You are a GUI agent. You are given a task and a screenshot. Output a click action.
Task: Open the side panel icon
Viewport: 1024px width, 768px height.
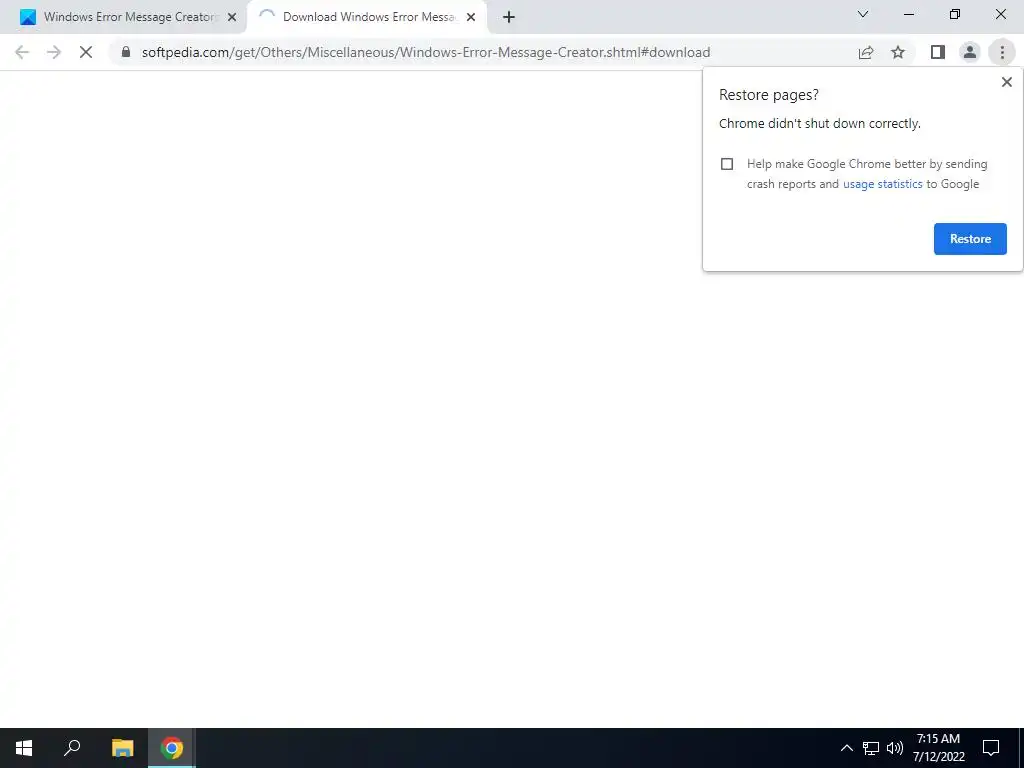click(x=938, y=52)
